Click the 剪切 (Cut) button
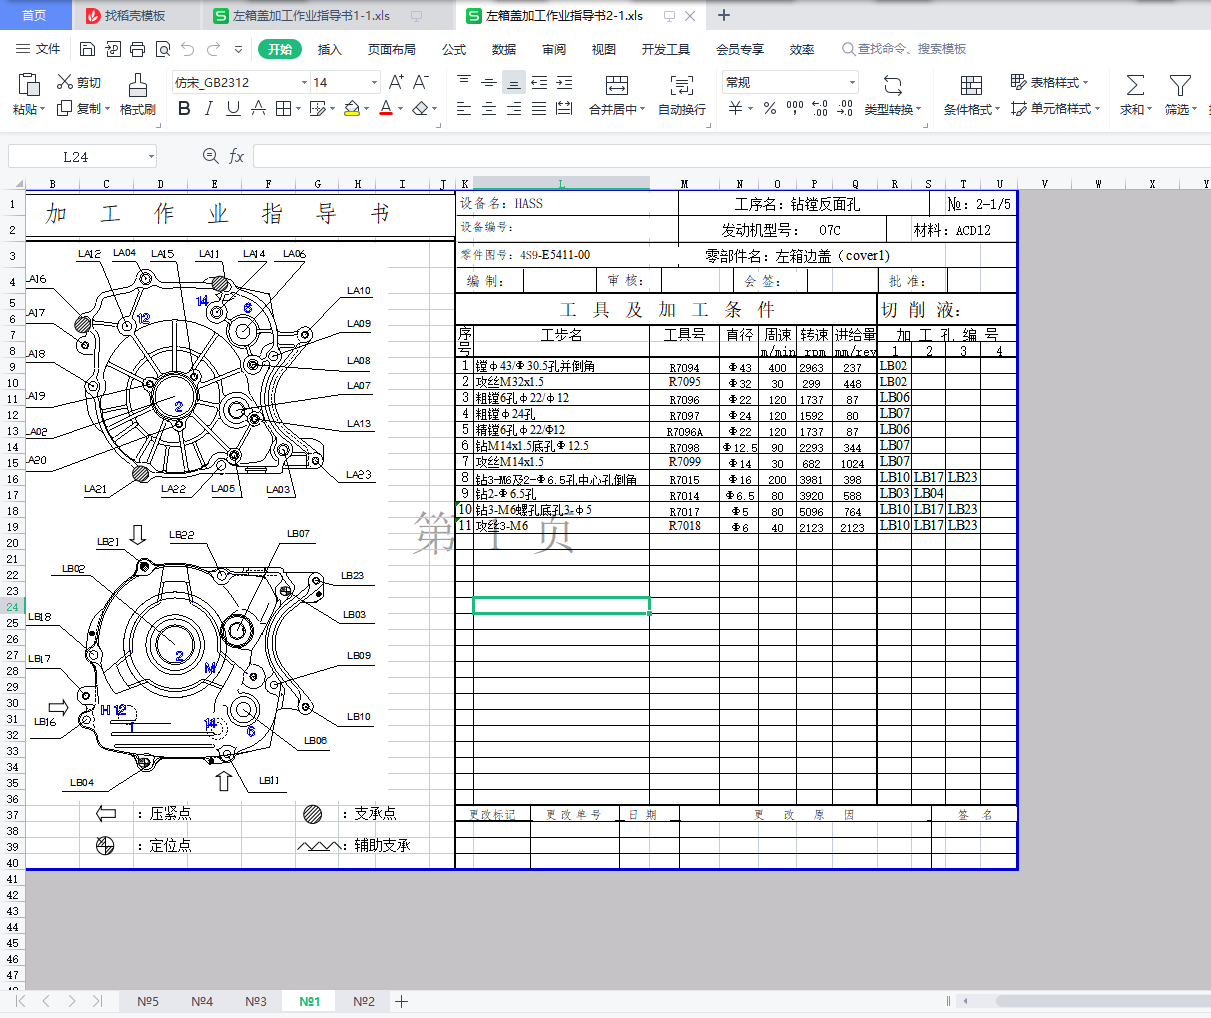Screen dimensions: 1211x1018 tap(79, 82)
